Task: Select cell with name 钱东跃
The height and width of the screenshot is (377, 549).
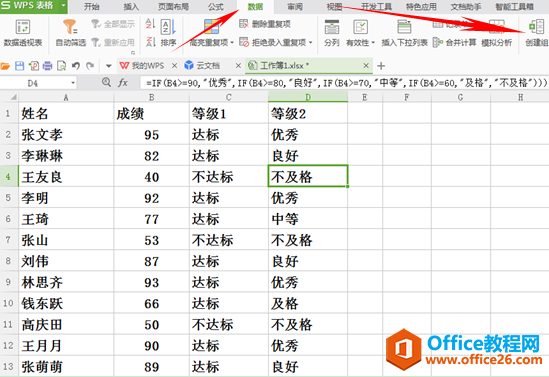Action: [x=66, y=303]
